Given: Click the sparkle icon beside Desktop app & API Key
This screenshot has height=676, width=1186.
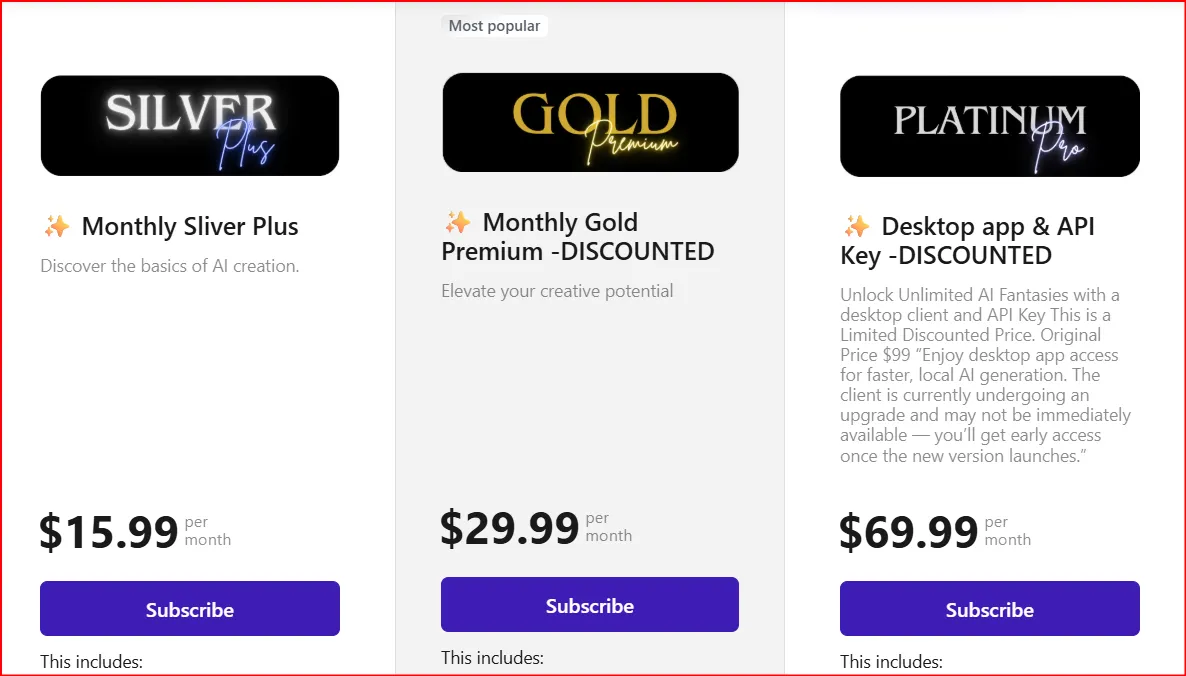Looking at the screenshot, I should (856, 226).
